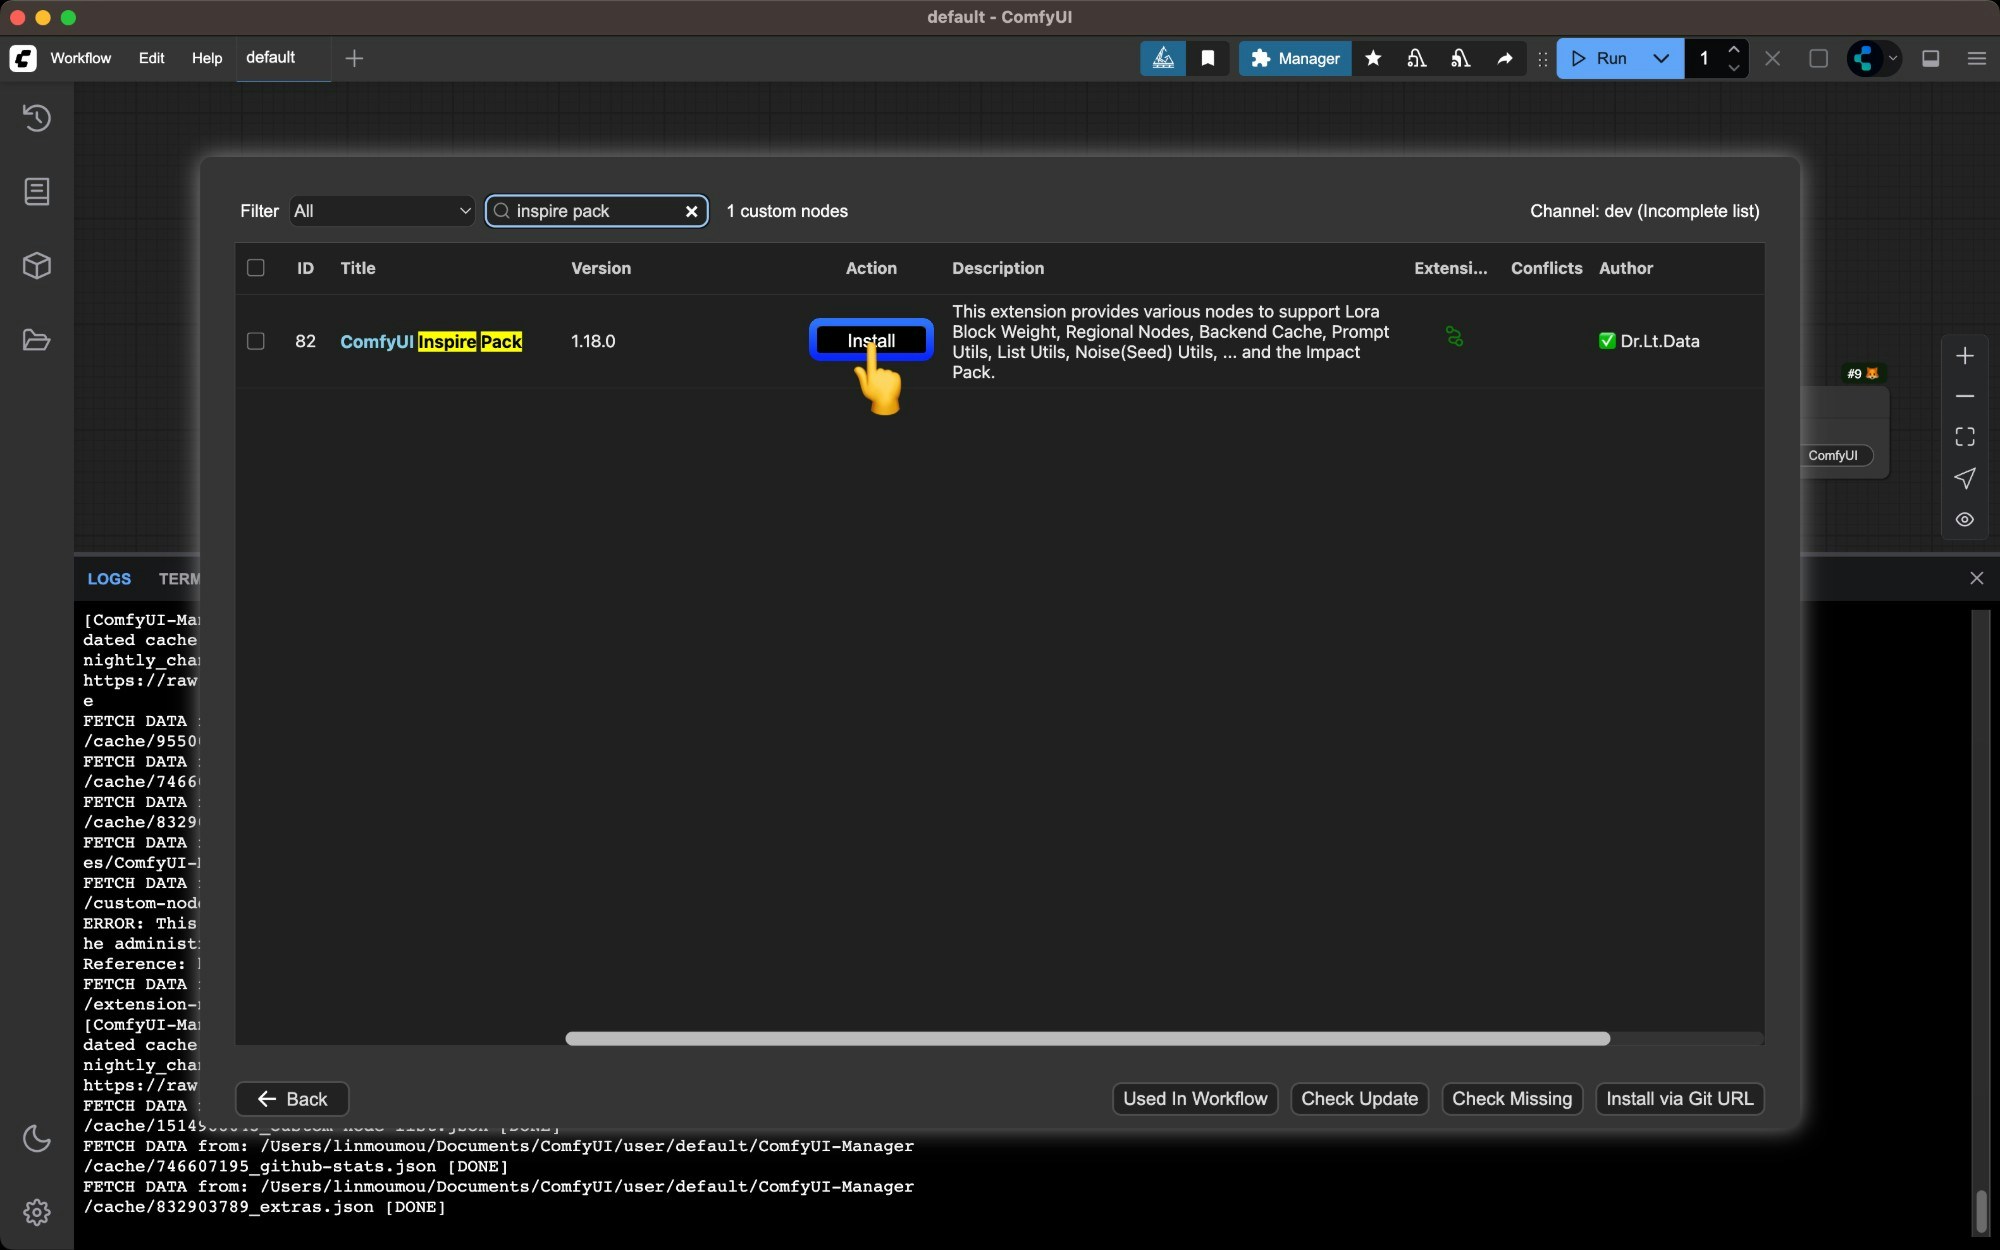
Task: Open the Filter dropdown set to All
Action: pos(381,211)
